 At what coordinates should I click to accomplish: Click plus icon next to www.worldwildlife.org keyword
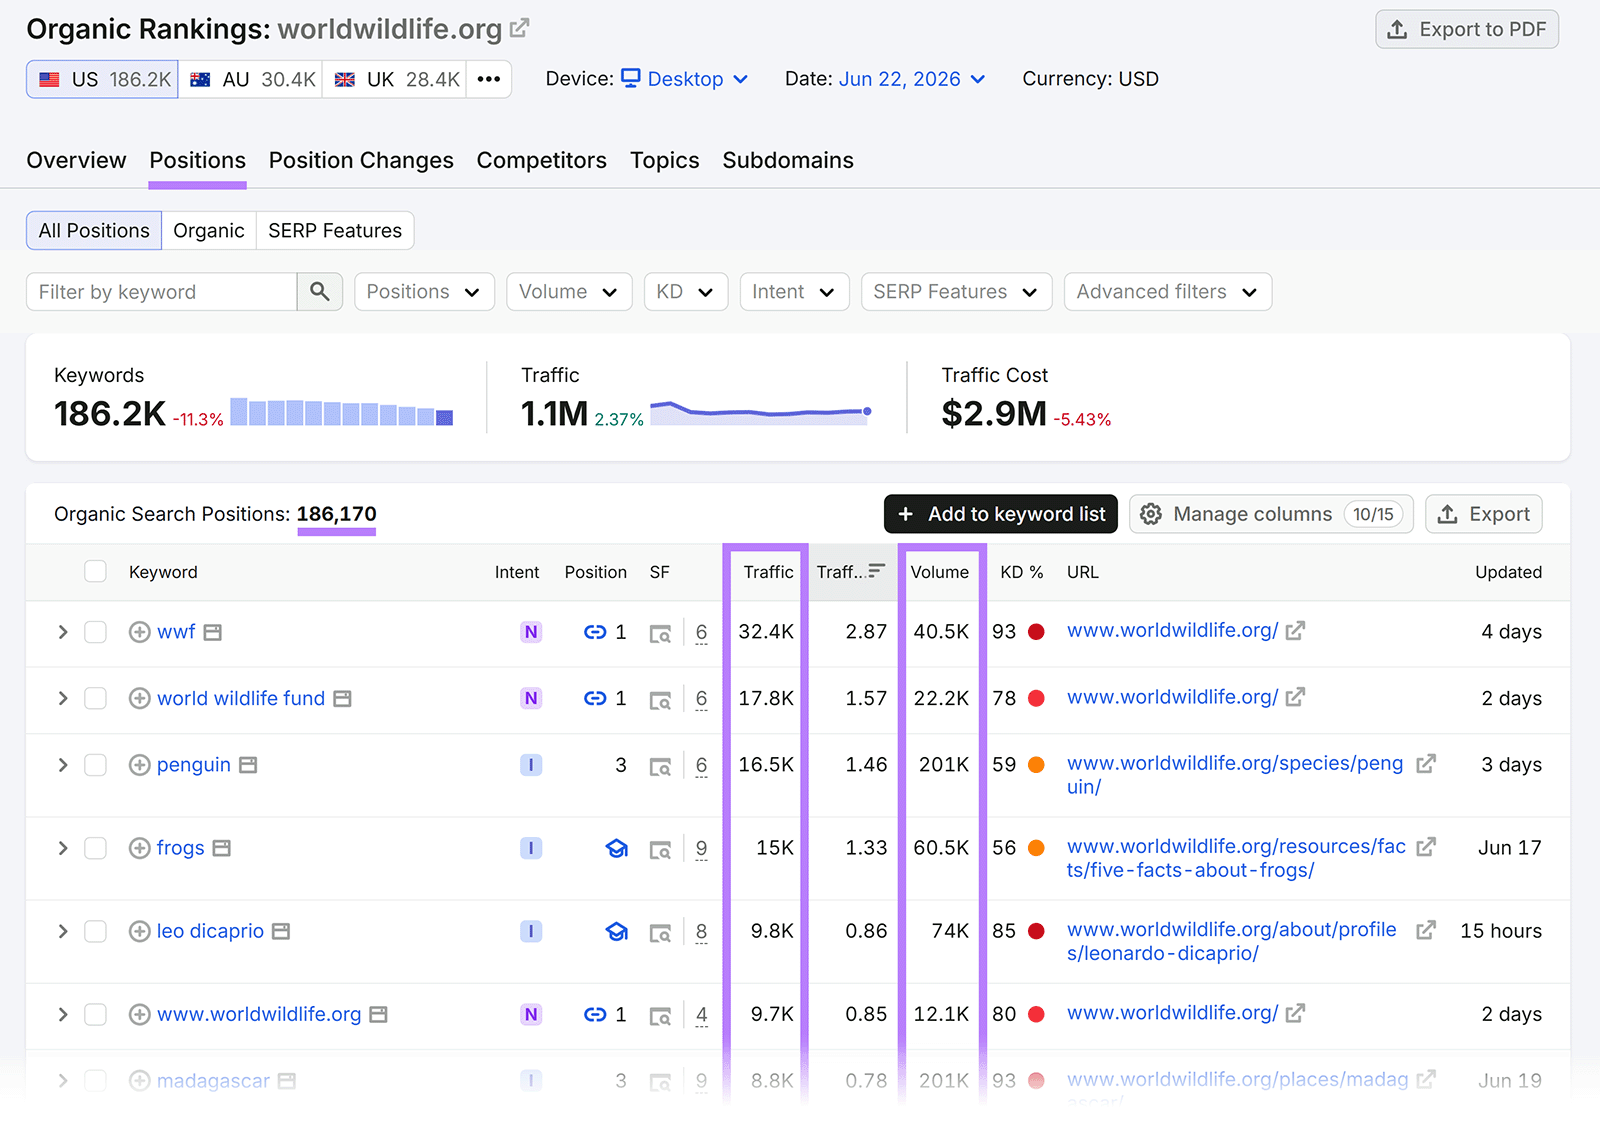140,1014
